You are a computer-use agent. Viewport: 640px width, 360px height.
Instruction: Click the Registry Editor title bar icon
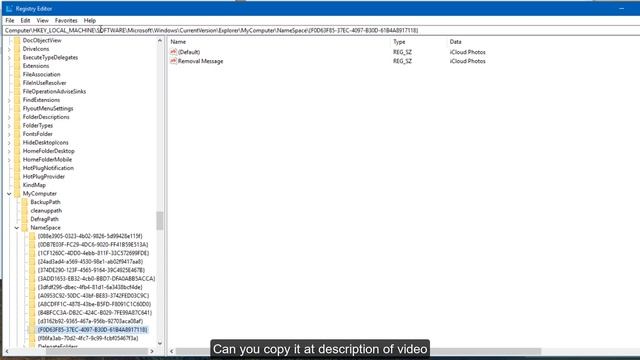[x=9, y=9]
